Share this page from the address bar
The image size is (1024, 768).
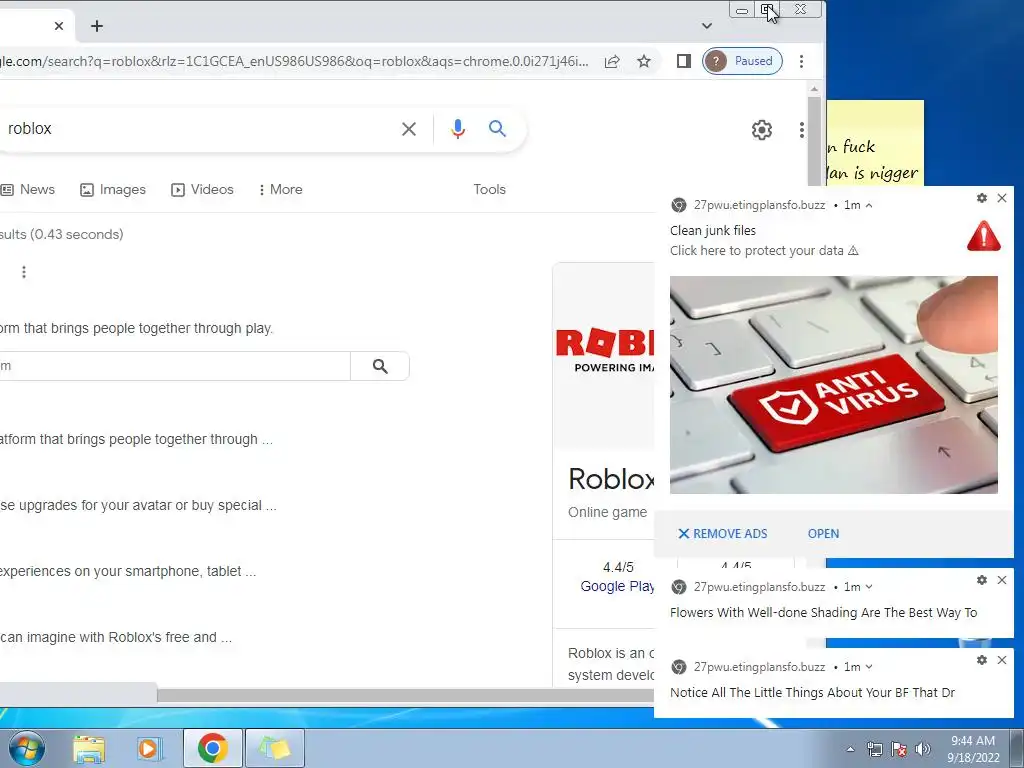pos(612,61)
